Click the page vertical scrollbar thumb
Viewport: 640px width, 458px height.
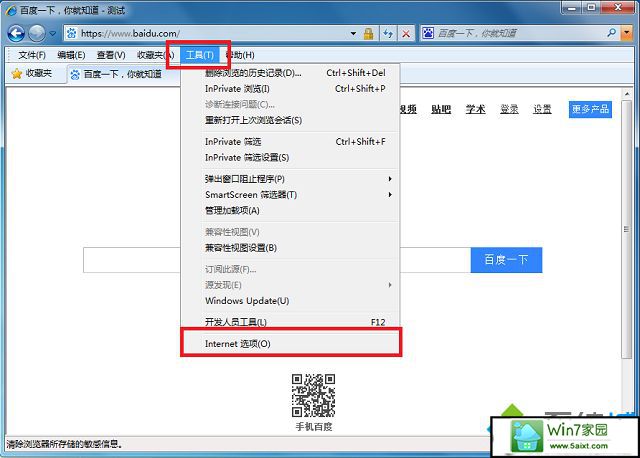pos(627,230)
